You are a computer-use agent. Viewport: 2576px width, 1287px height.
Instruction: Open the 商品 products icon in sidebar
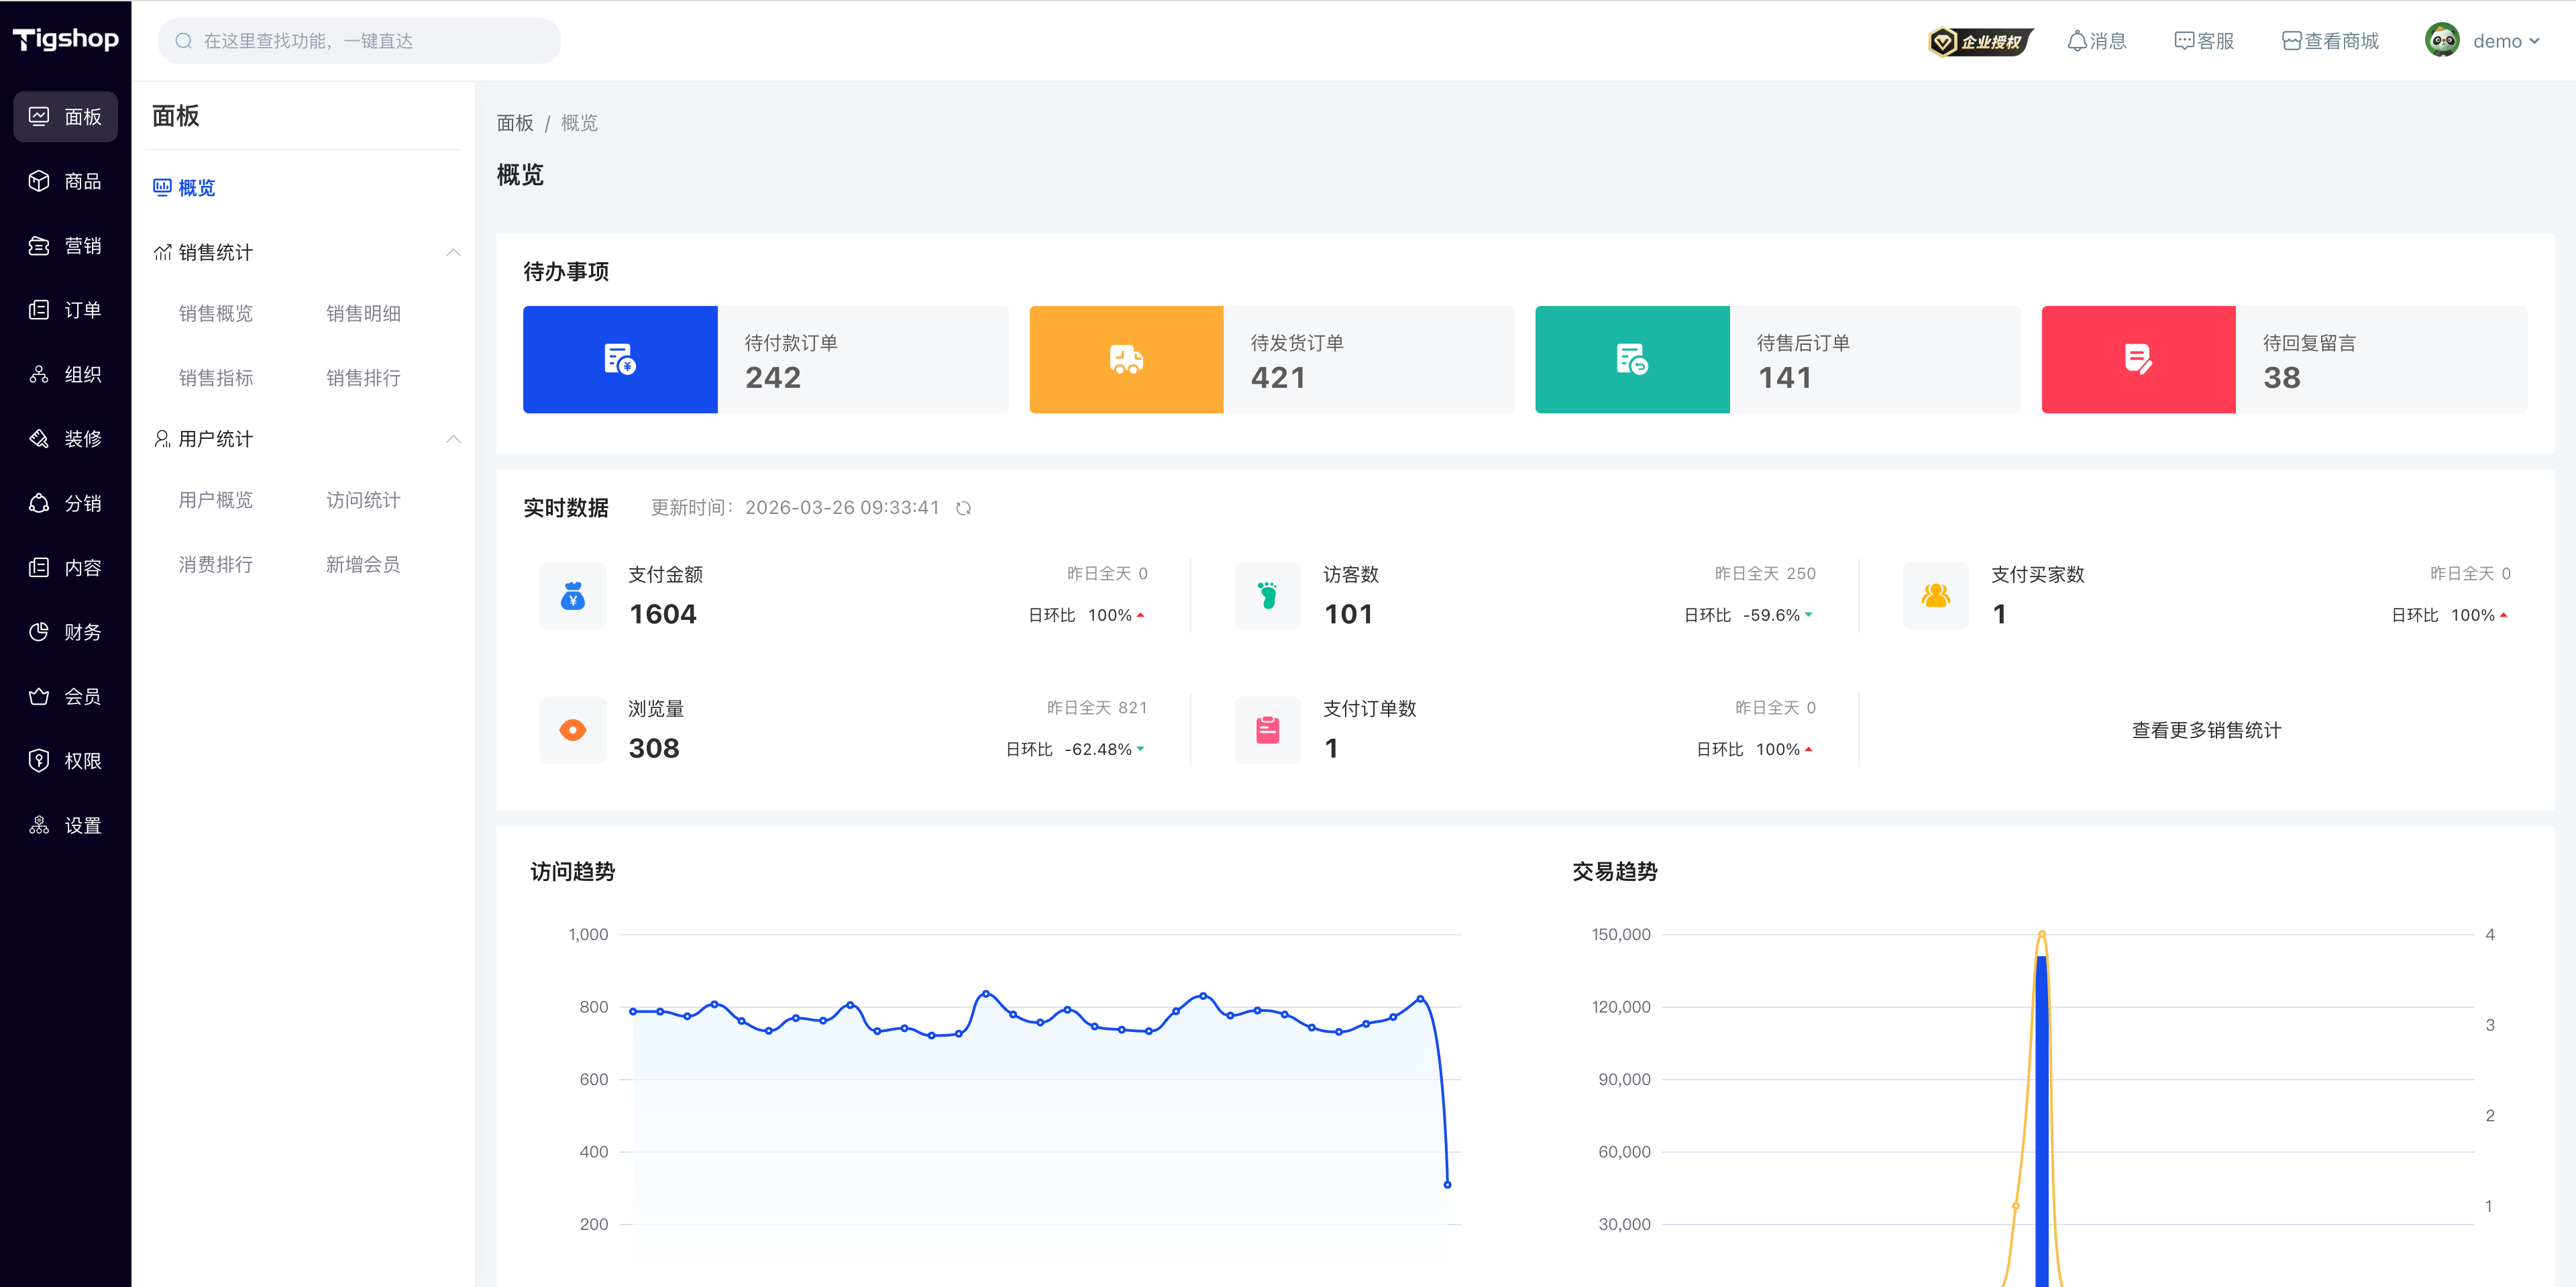39,181
